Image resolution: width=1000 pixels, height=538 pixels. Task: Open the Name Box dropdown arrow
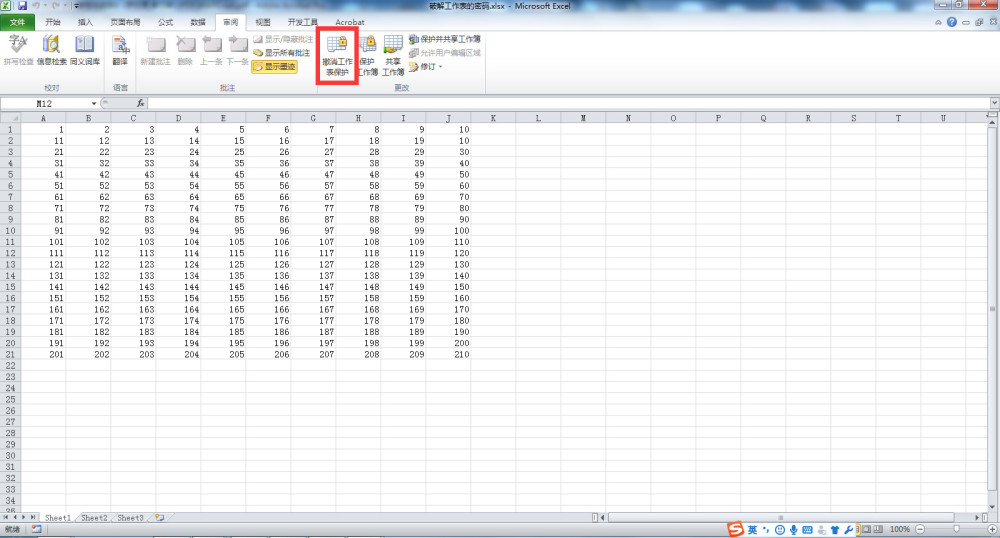tap(94, 103)
